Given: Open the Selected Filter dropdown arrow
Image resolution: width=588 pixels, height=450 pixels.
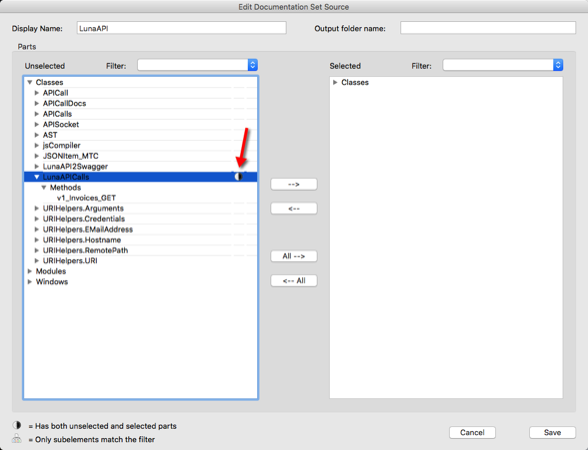Looking at the screenshot, I should pyautogui.click(x=558, y=65).
